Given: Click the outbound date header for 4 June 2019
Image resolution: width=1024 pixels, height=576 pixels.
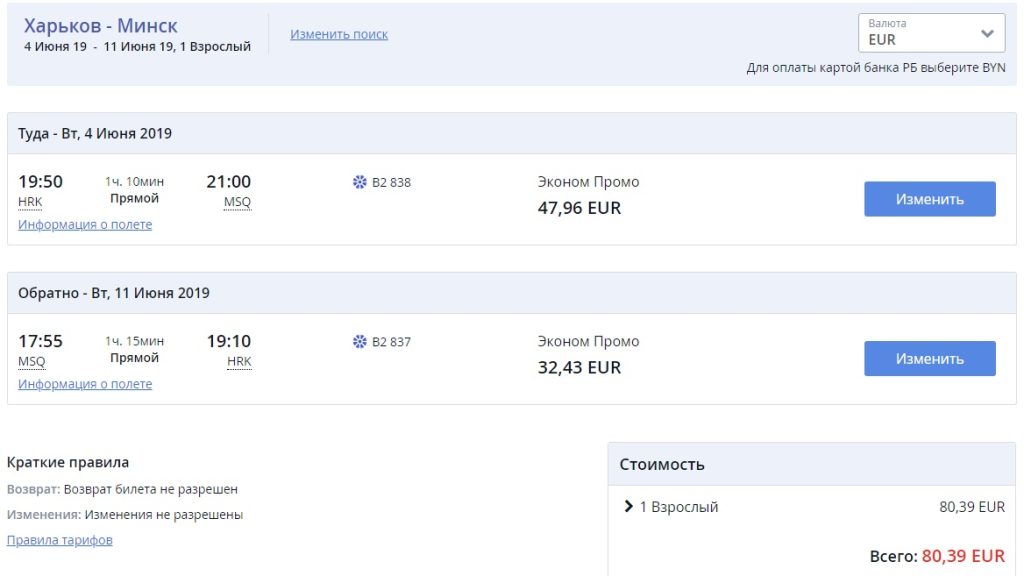Looking at the screenshot, I should pos(95,133).
